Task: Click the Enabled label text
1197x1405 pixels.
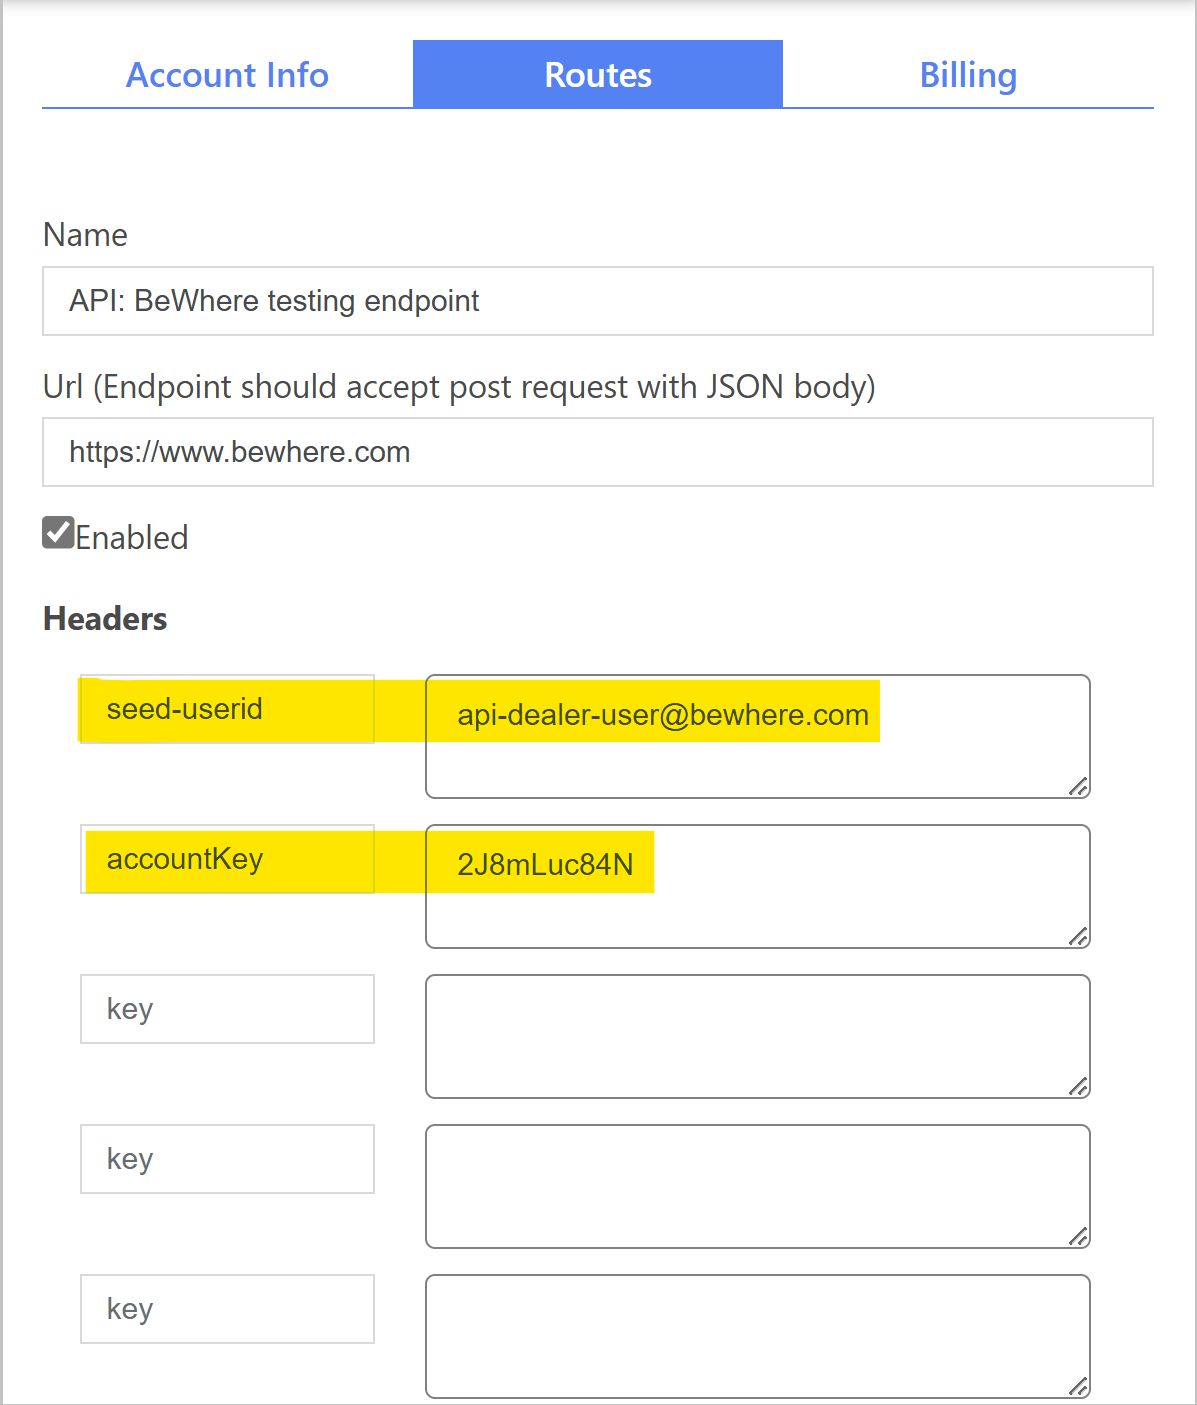Action: point(132,538)
